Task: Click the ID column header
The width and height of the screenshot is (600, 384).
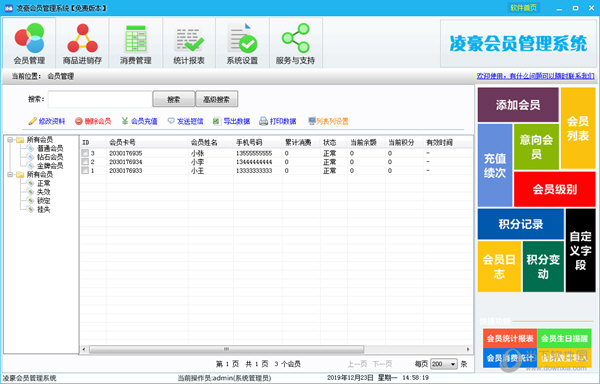Action: tap(86, 142)
